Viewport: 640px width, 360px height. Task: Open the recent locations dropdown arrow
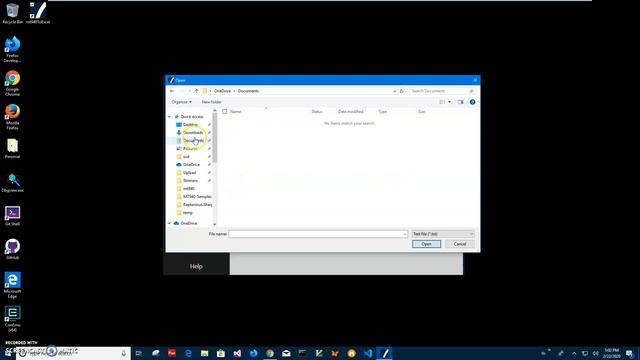(189, 91)
